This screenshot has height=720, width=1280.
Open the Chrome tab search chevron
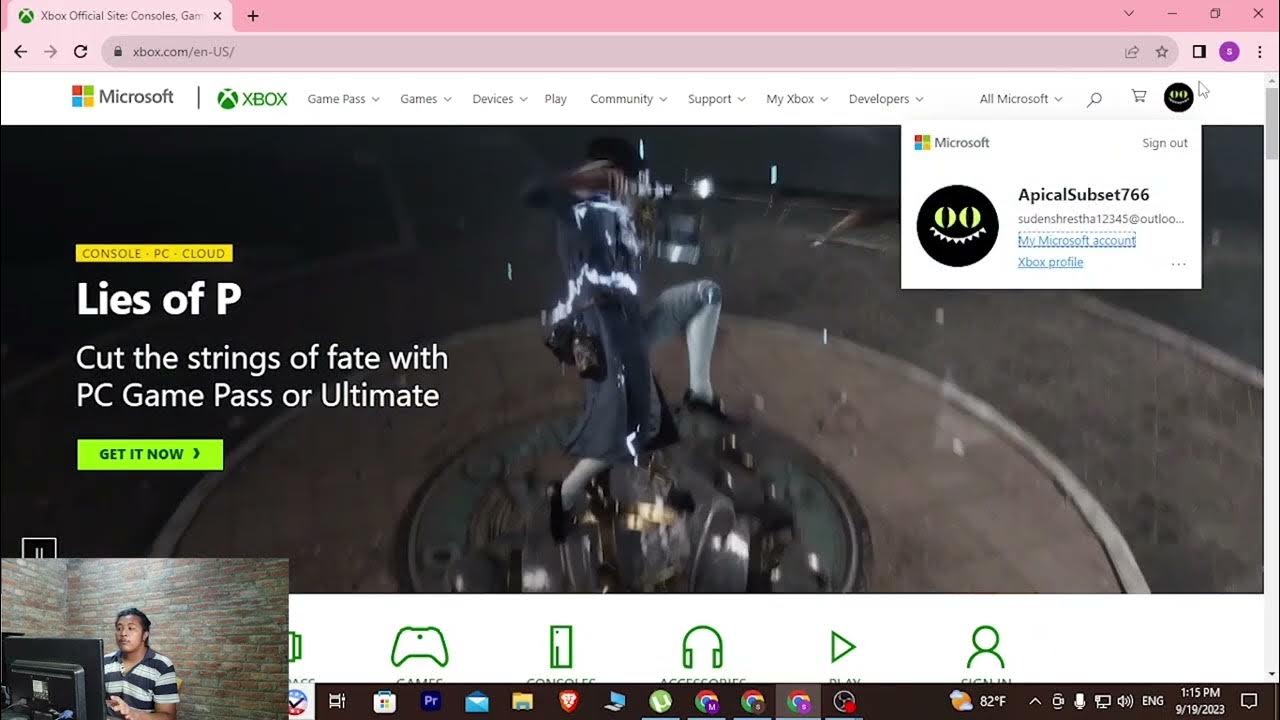pos(1129,14)
